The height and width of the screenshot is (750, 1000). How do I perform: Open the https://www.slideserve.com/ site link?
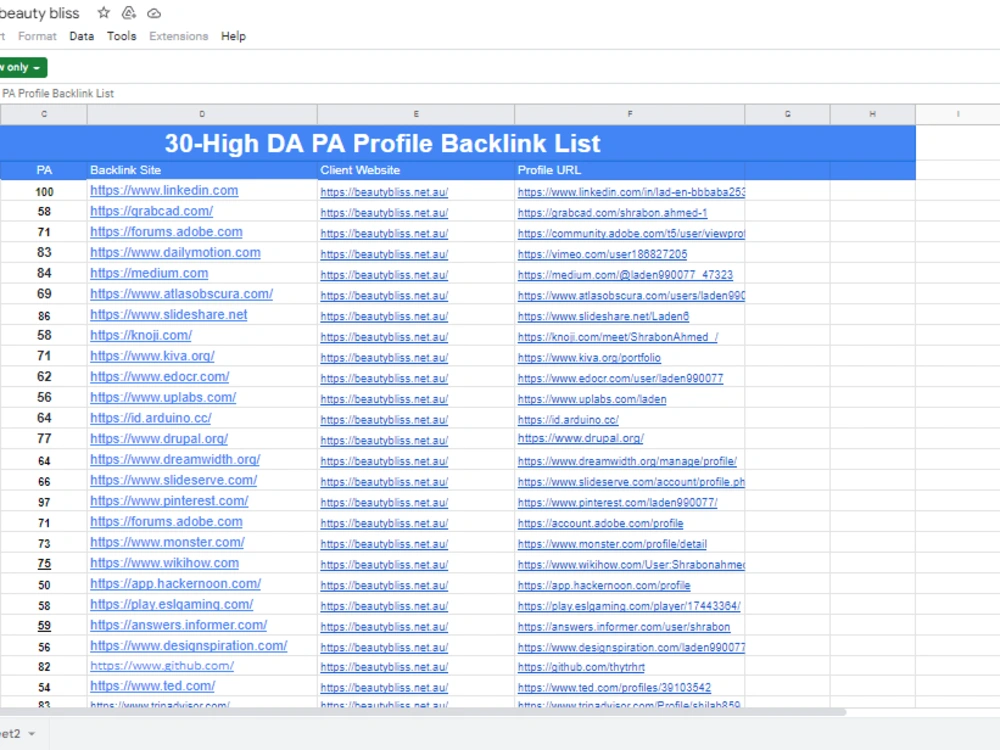pyautogui.click(x=174, y=480)
